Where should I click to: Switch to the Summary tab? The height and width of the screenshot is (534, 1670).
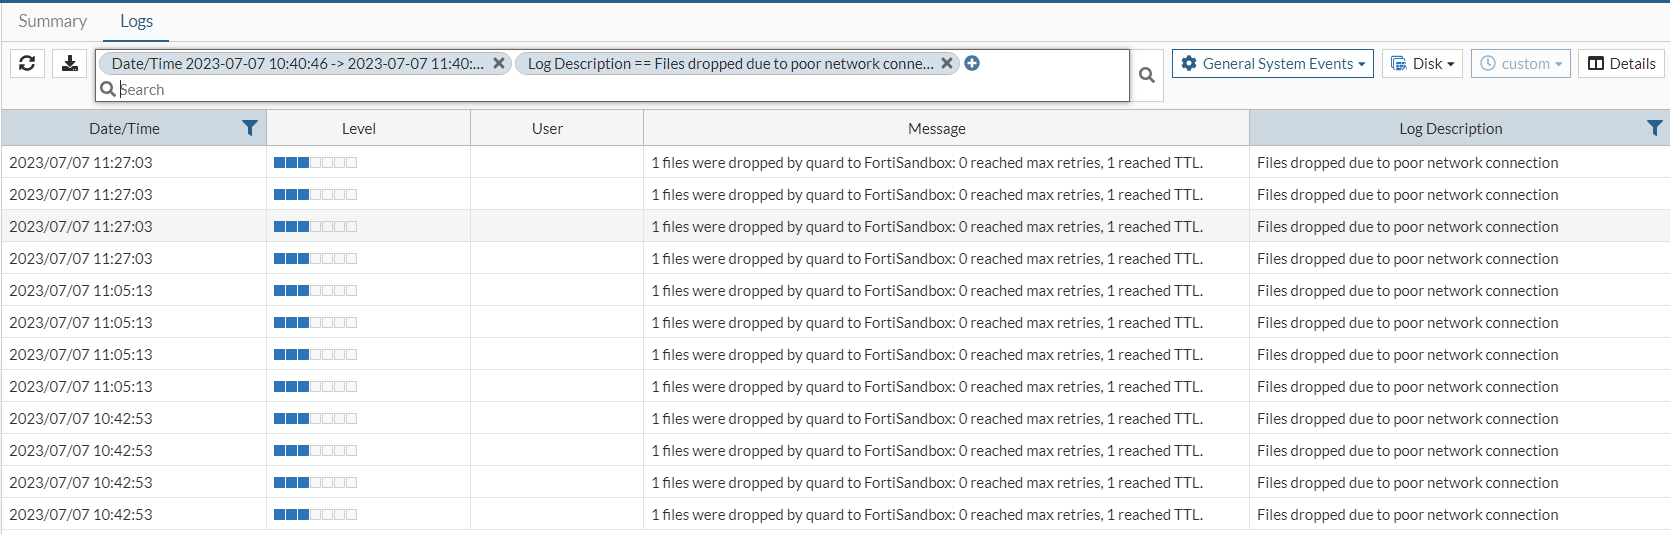point(53,21)
